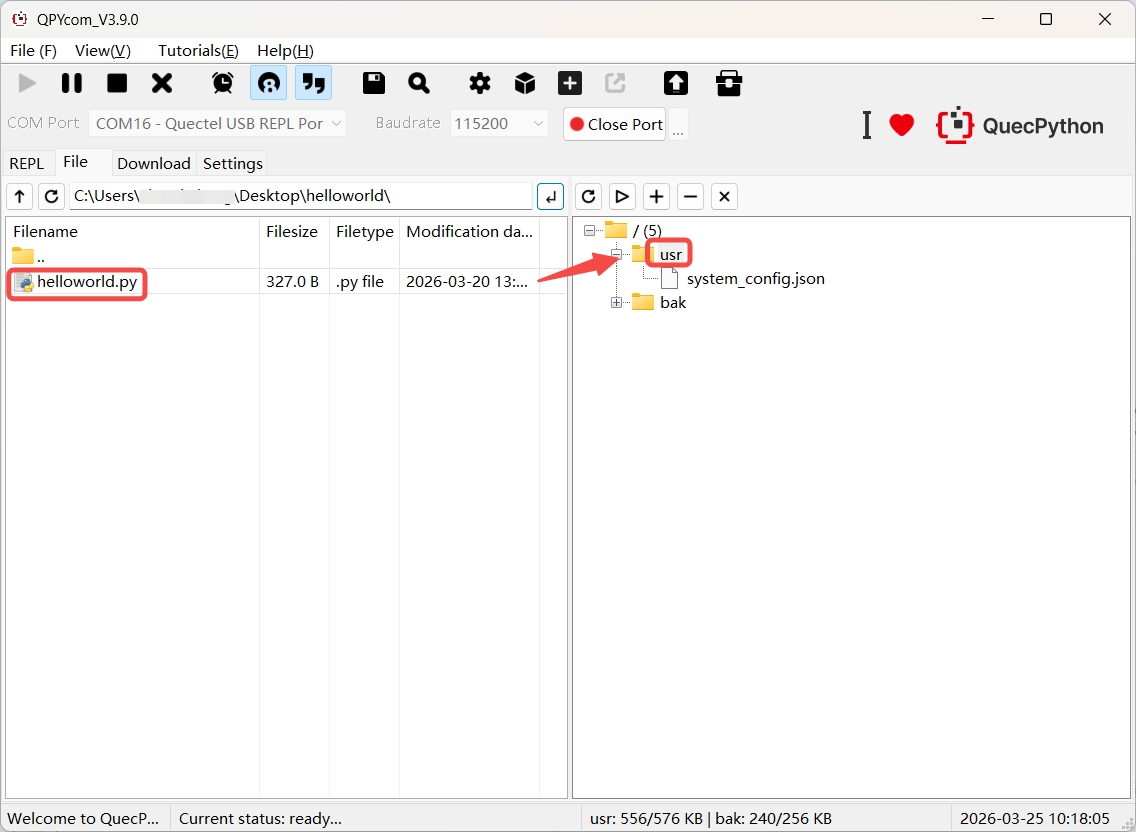
Task: Toggle the highlighted headset toolbar button
Action: (268, 83)
